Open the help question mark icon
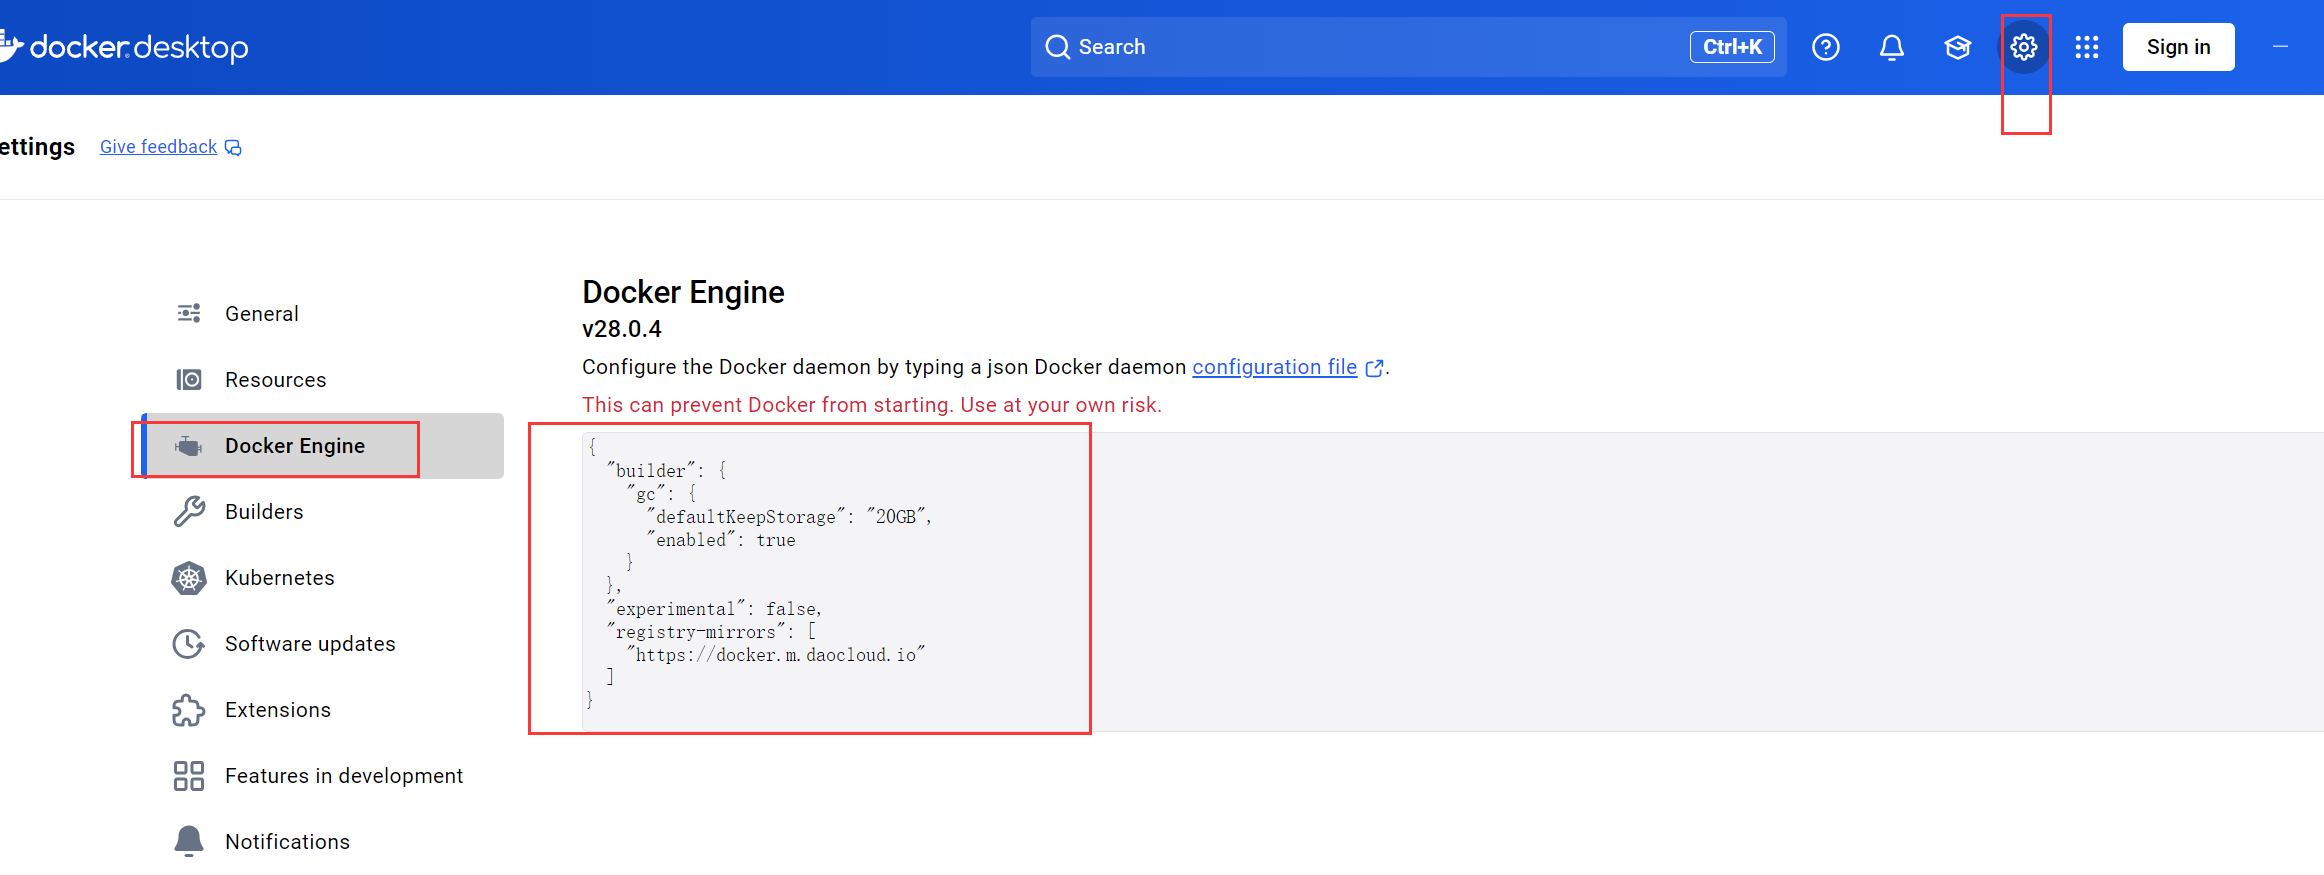The height and width of the screenshot is (875, 2324). coord(1826,47)
